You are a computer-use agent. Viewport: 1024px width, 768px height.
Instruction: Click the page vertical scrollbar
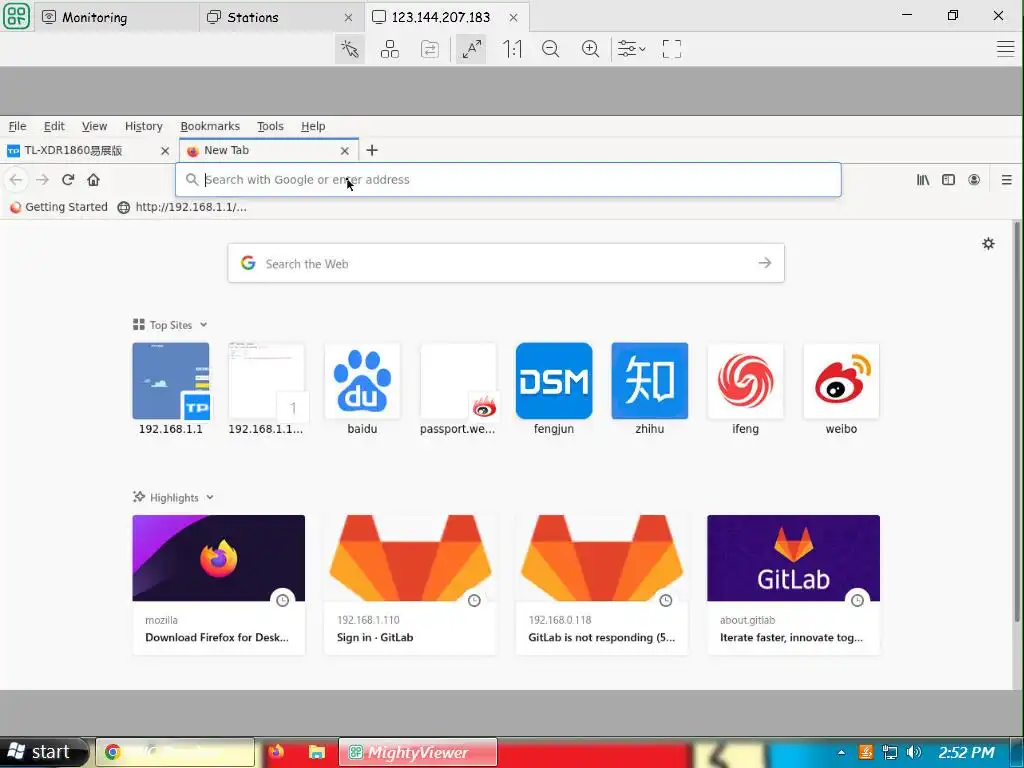click(1016, 421)
